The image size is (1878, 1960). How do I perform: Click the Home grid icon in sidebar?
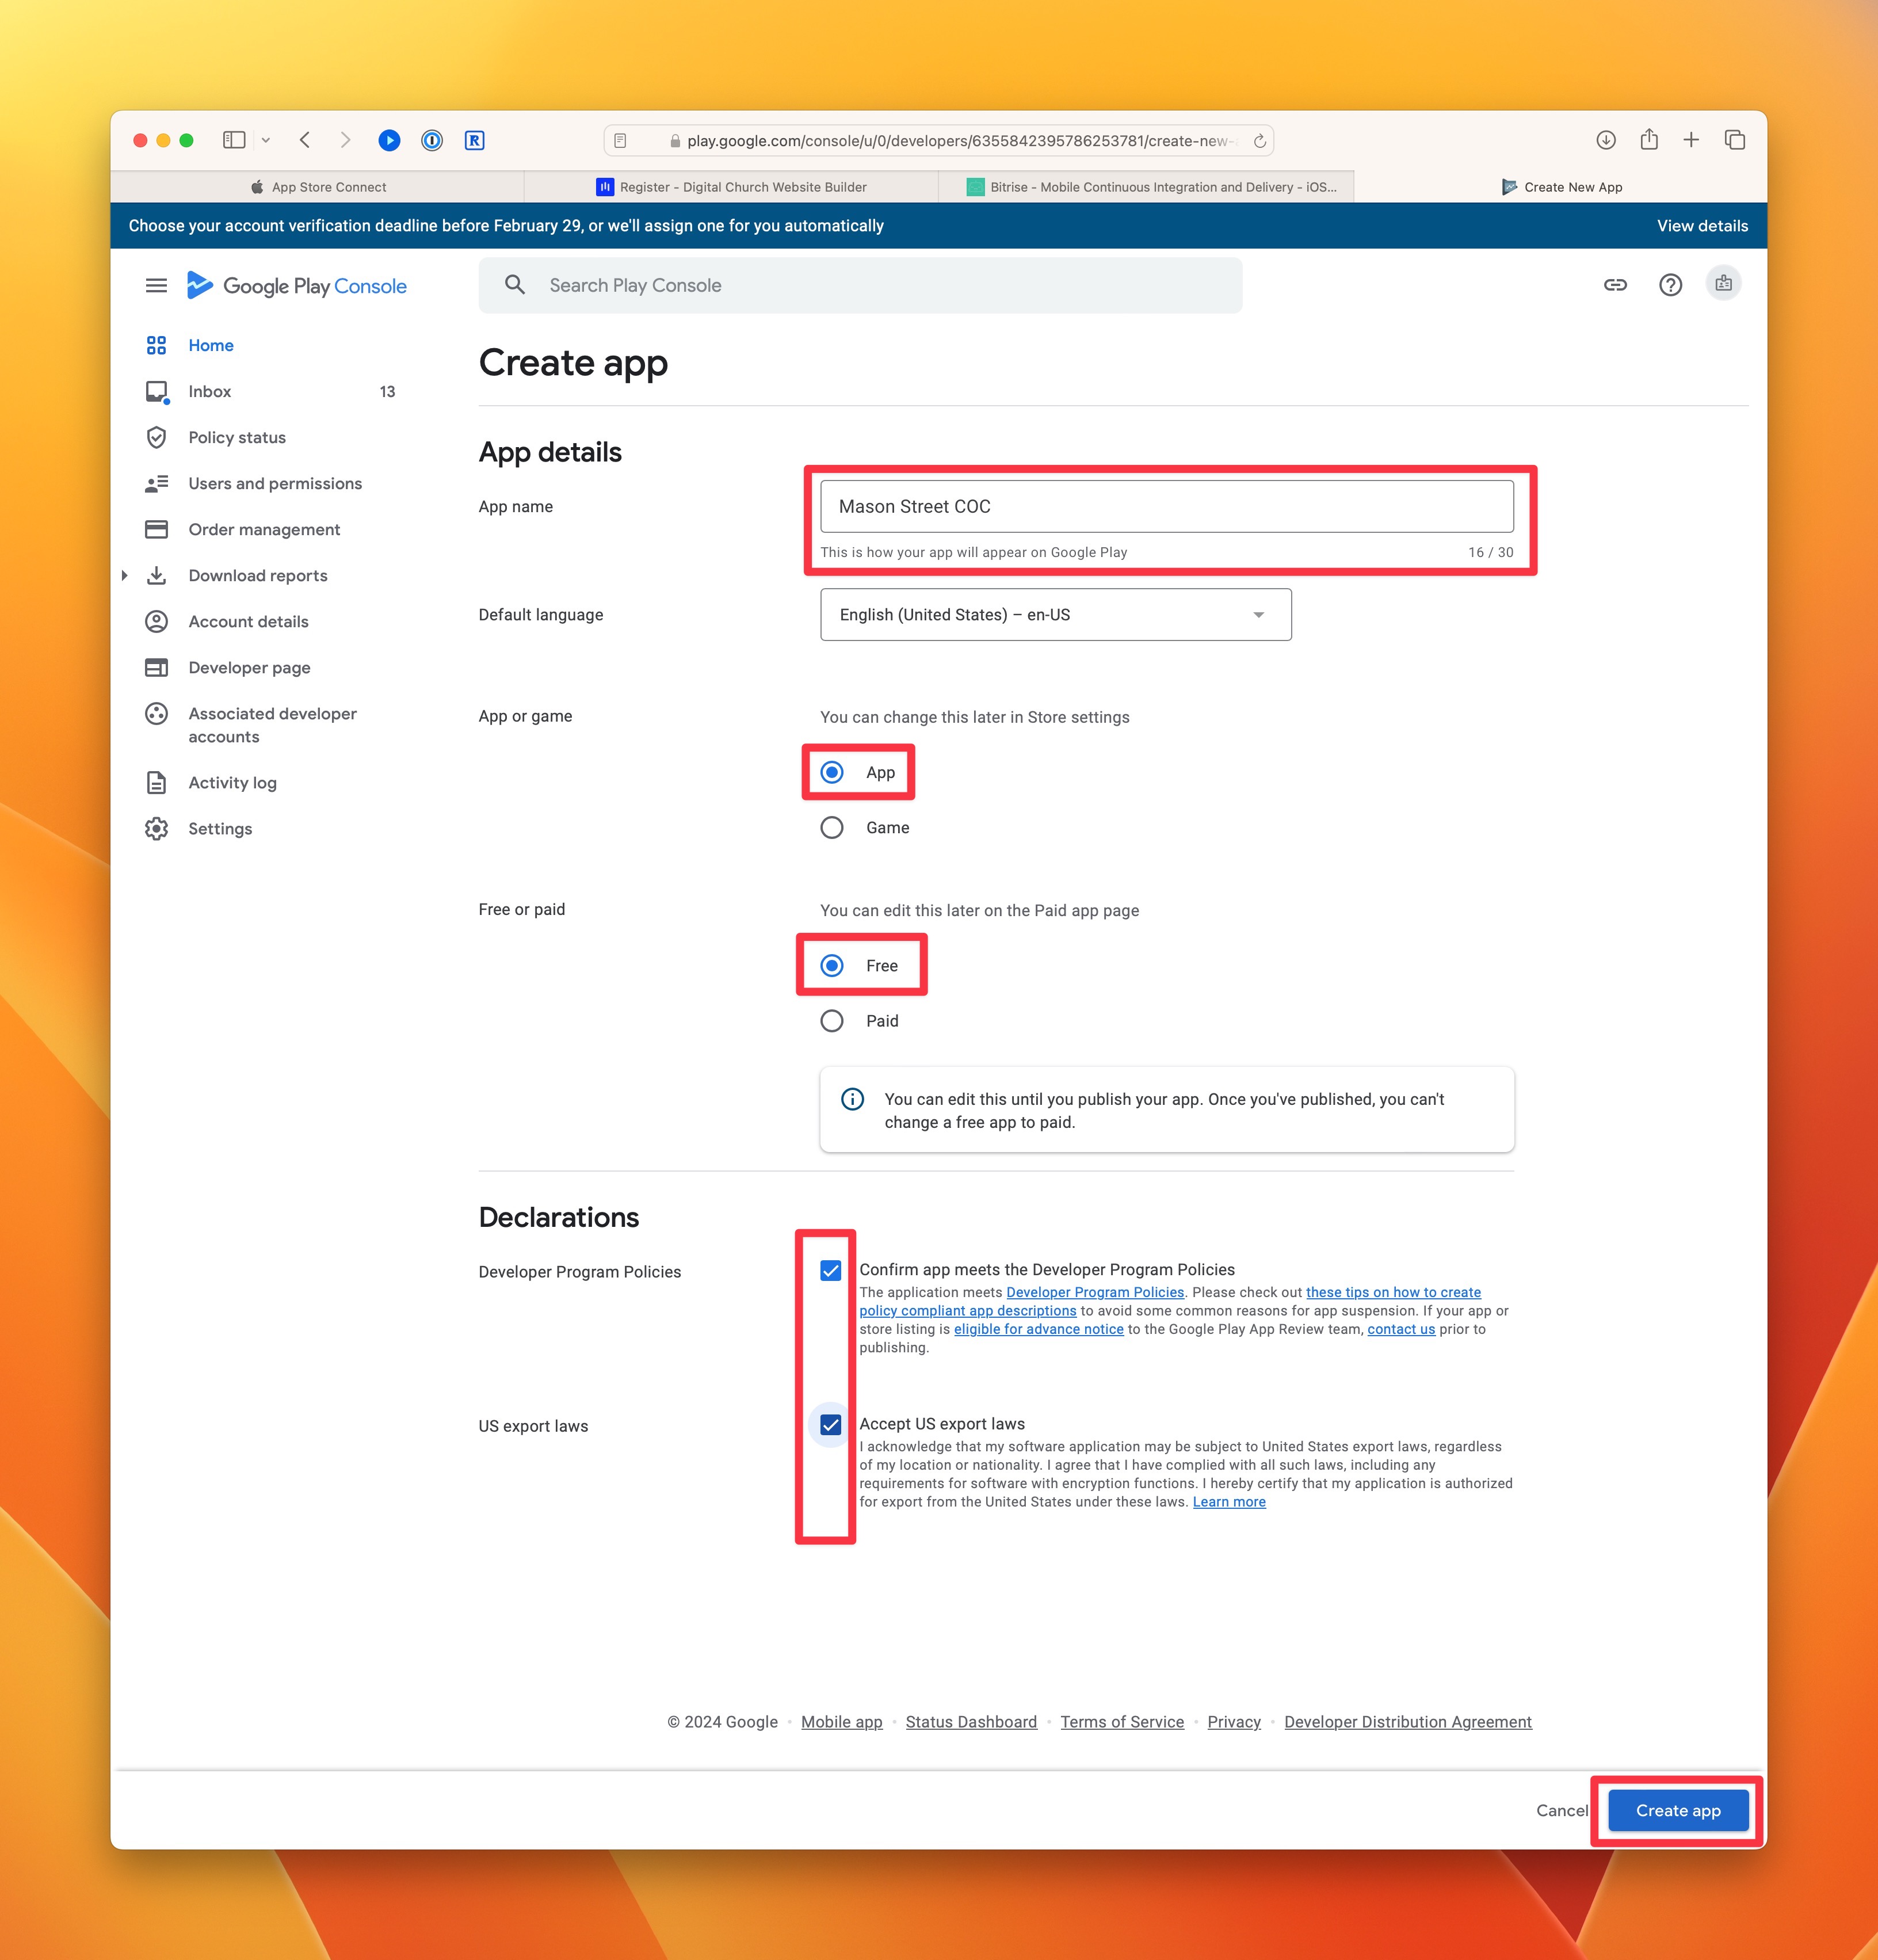(156, 345)
